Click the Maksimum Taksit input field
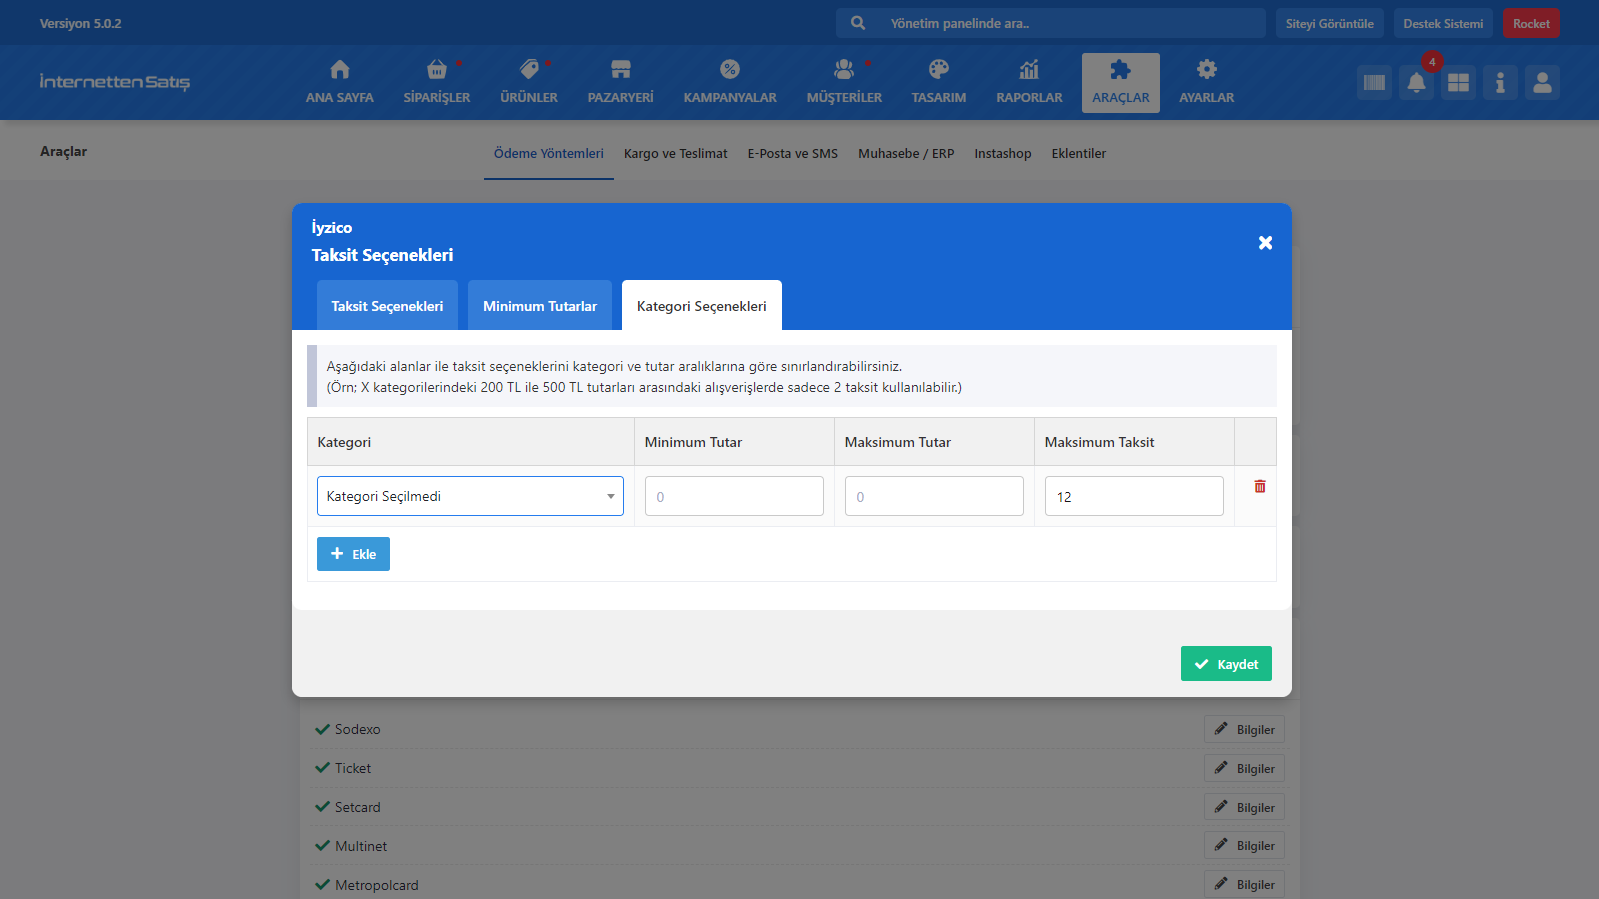The height and width of the screenshot is (899, 1599). (x=1133, y=496)
